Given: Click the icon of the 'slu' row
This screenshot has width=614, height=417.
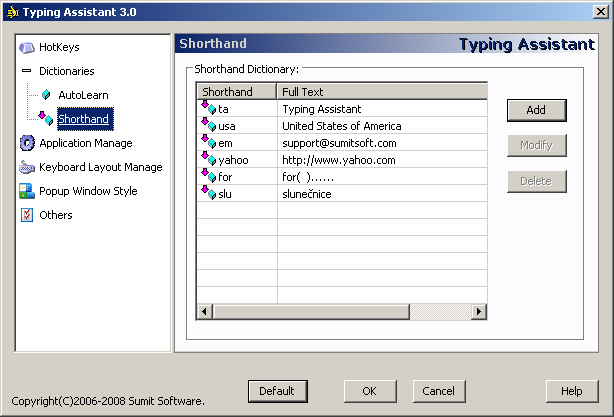Looking at the screenshot, I should pos(209,192).
